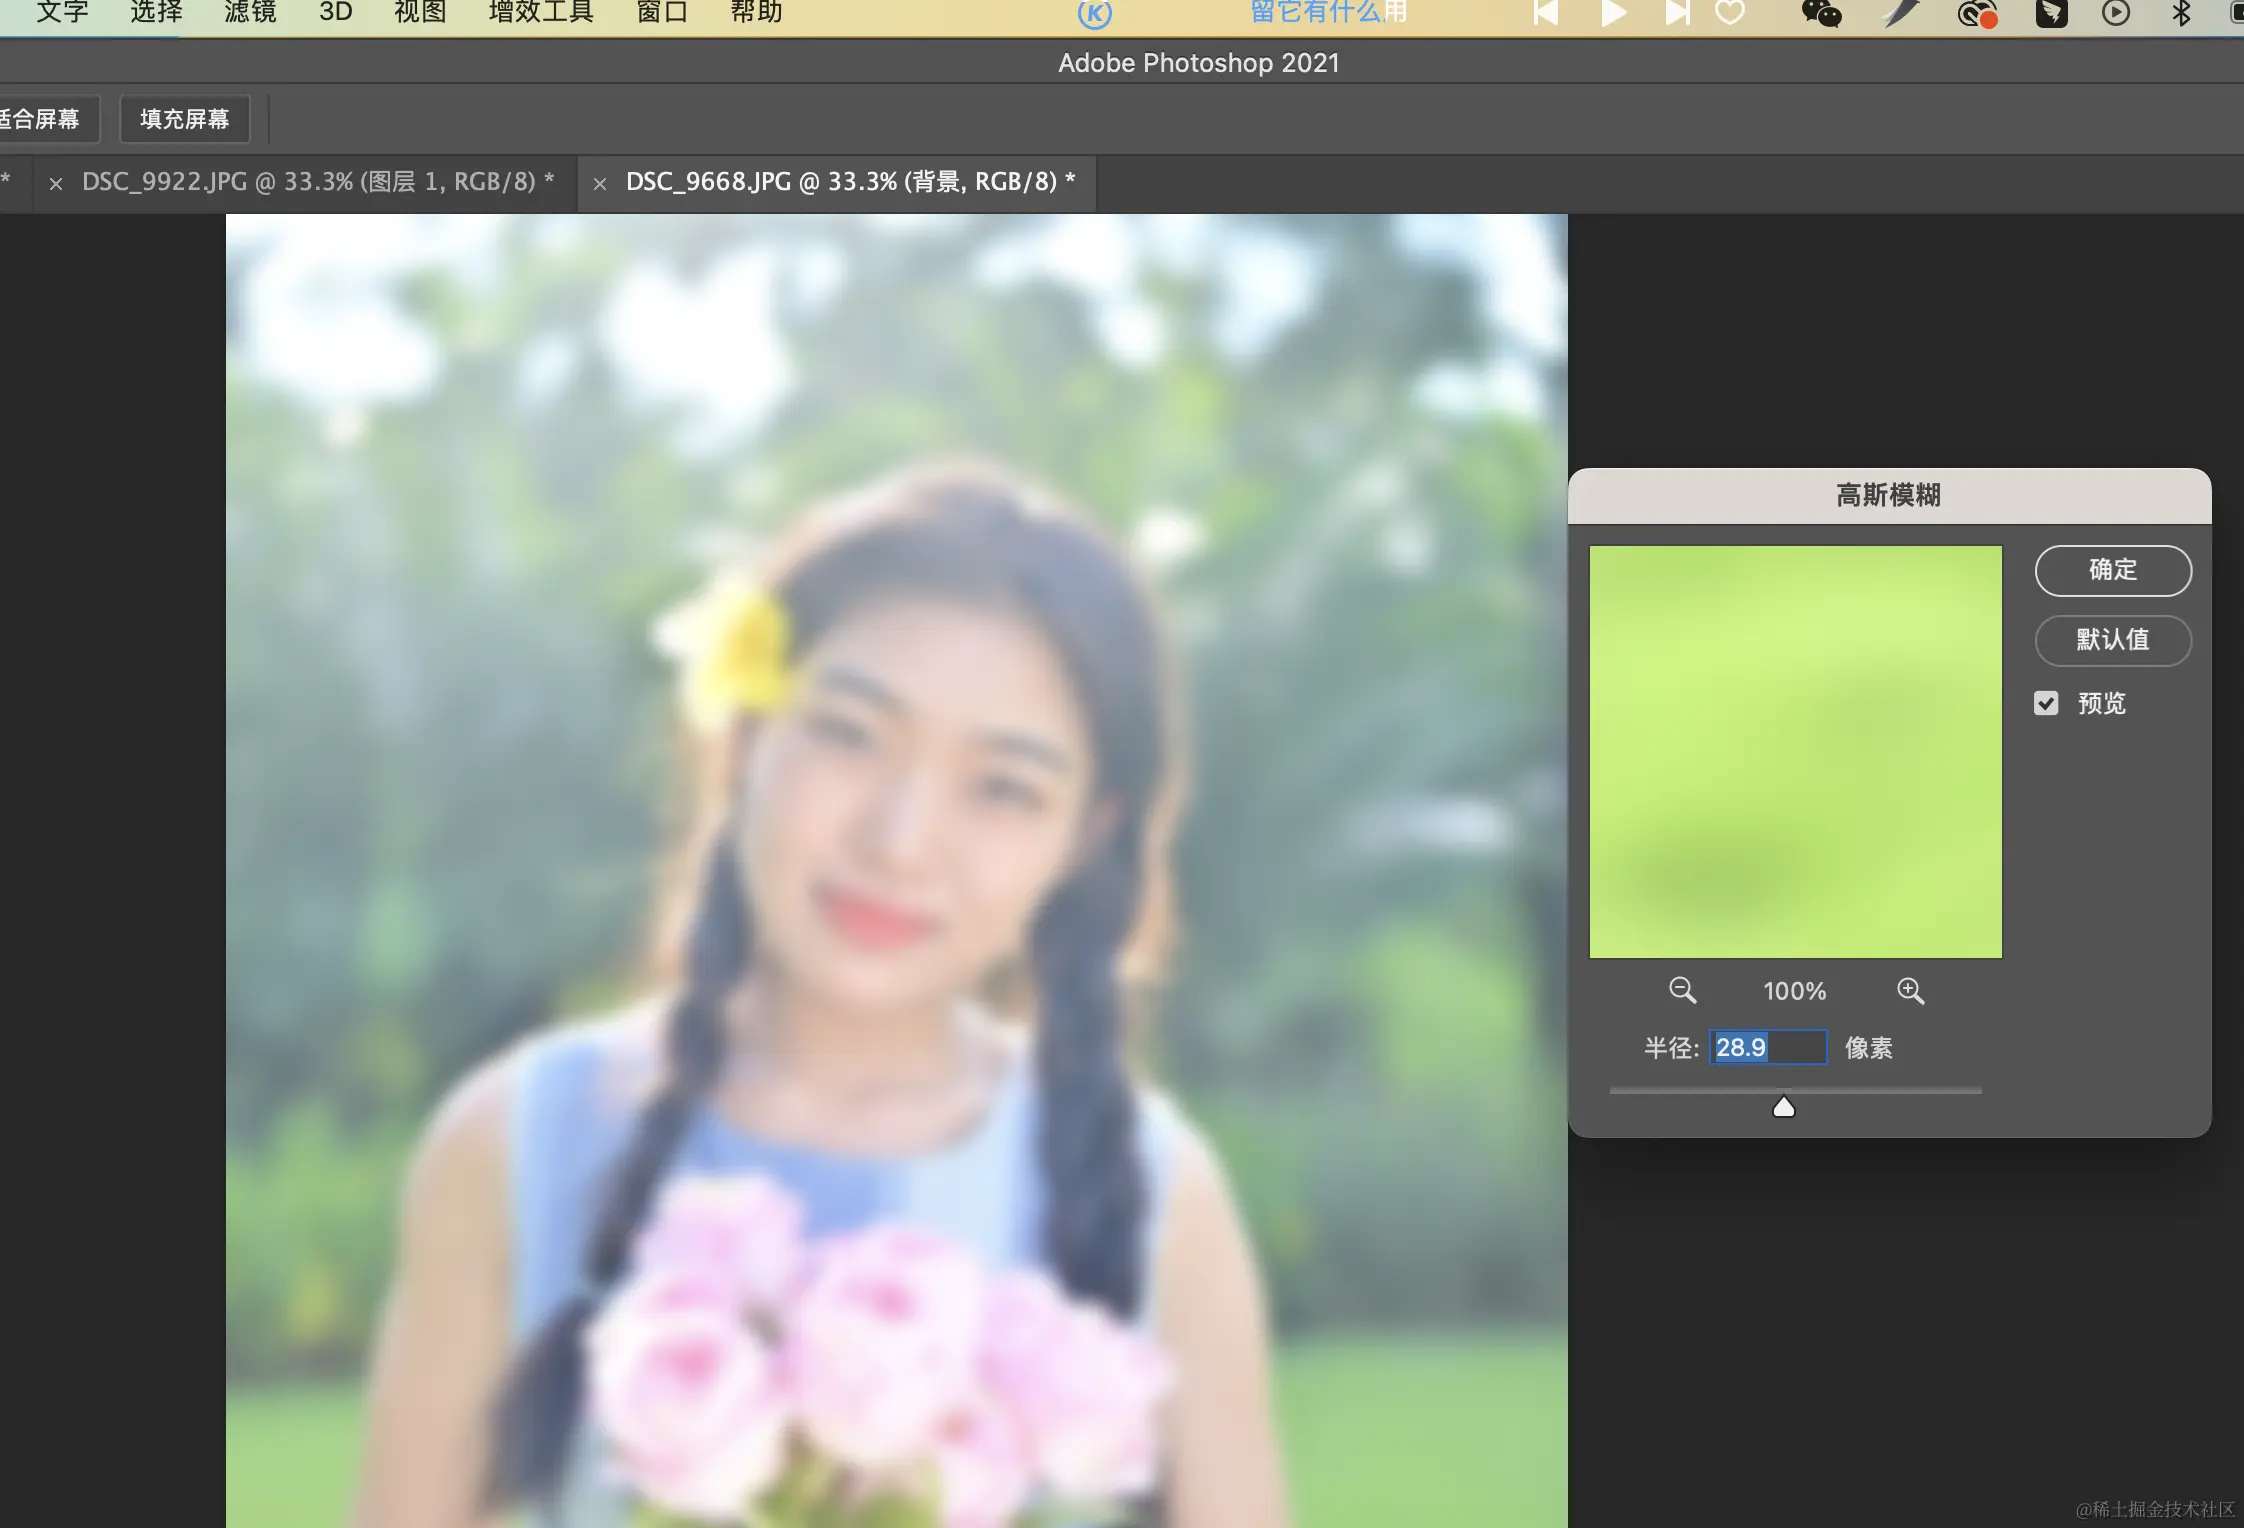The image size is (2244, 1528).
Task: Click 确定 to apply Gaussian blur
Action: tap(2112, 570)
